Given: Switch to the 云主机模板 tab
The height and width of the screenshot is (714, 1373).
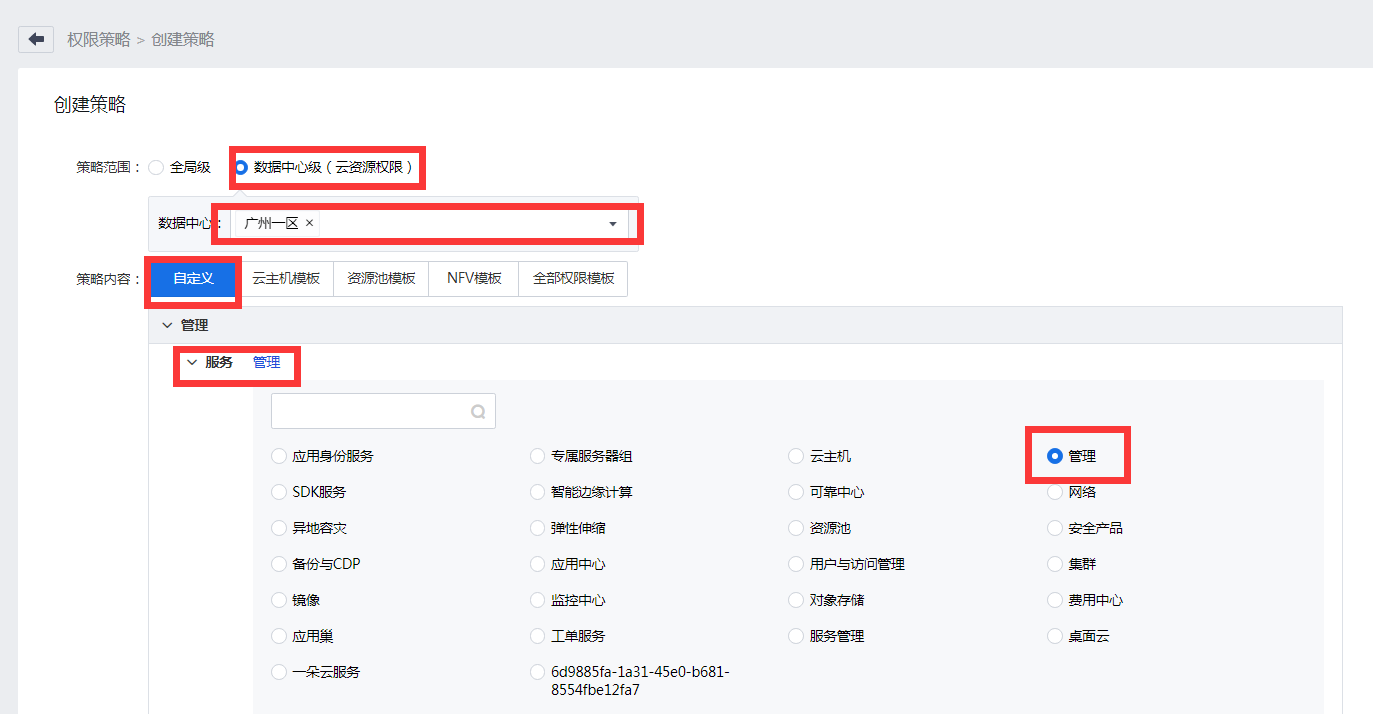Looking at the screenshot, I should (286, 279).
